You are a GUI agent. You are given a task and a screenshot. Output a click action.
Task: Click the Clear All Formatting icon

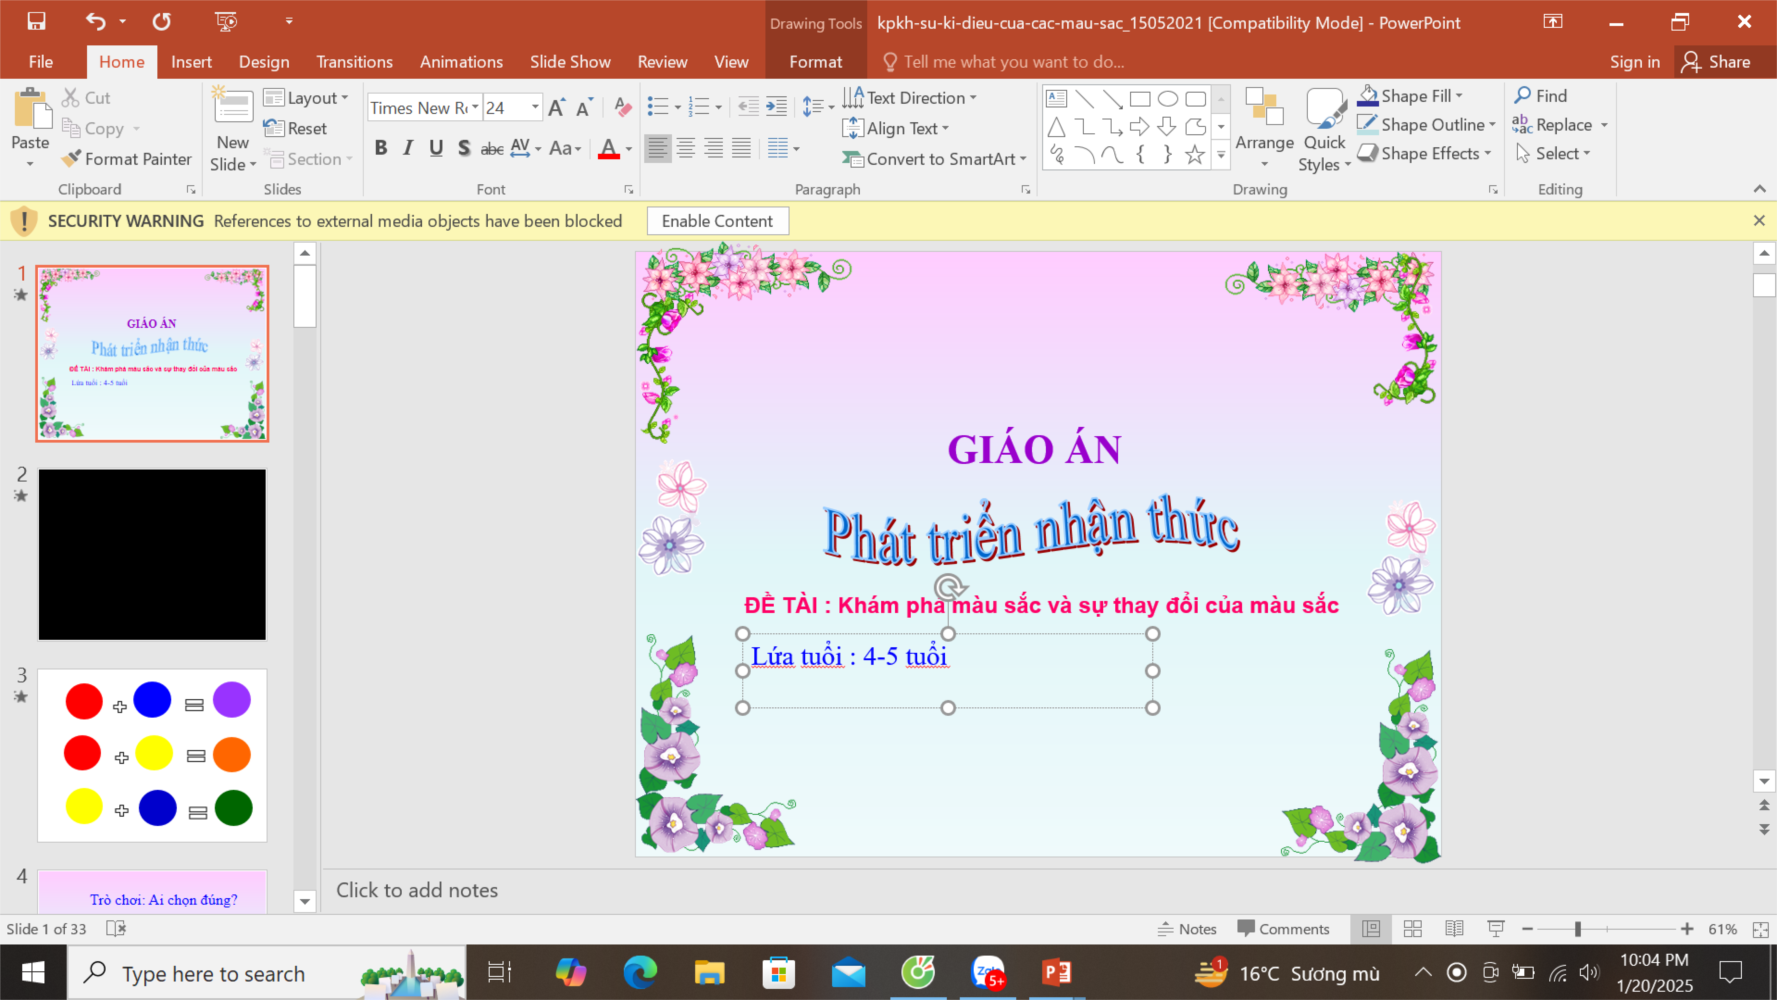click(x=622, y=108)
